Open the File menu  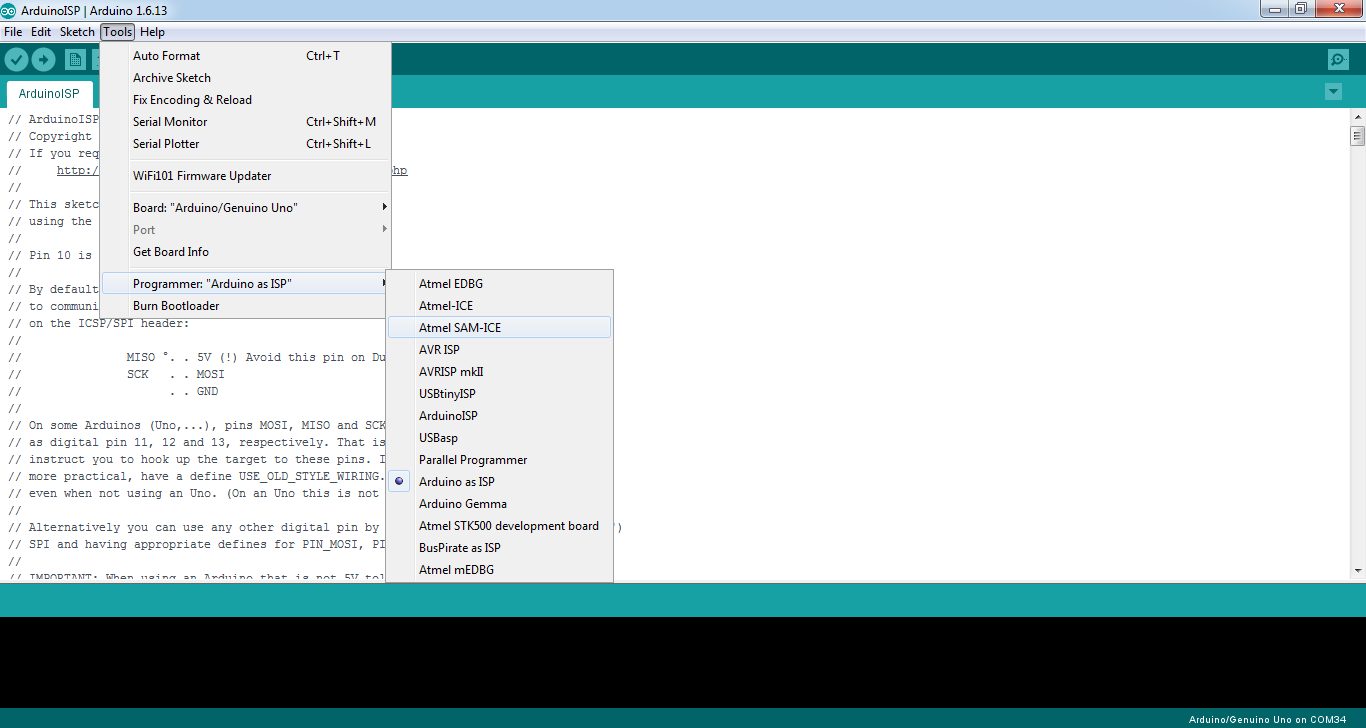[13, 32]
